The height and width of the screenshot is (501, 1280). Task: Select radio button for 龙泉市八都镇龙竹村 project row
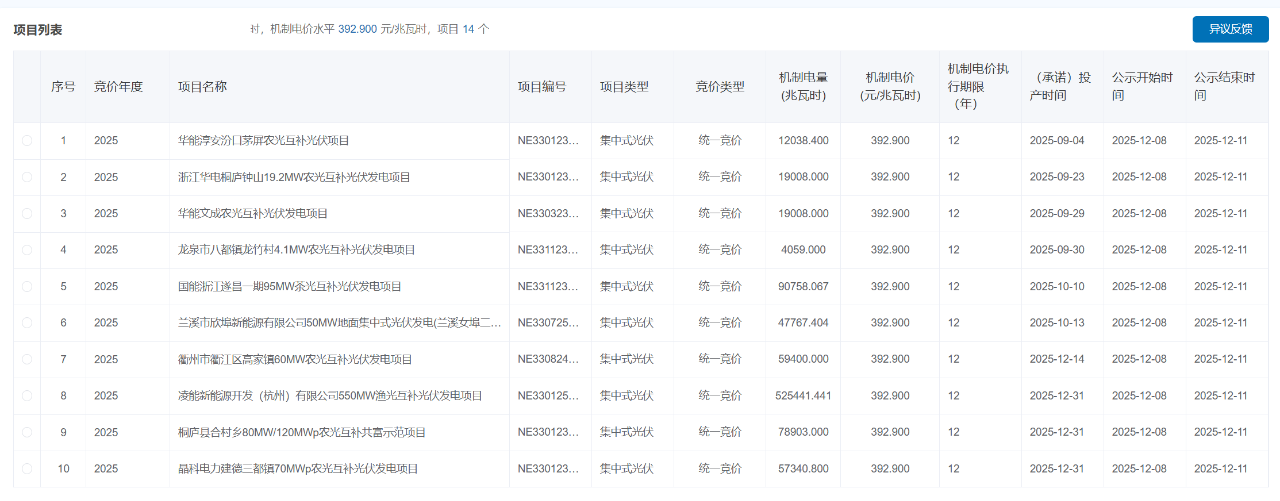(26, 250)
